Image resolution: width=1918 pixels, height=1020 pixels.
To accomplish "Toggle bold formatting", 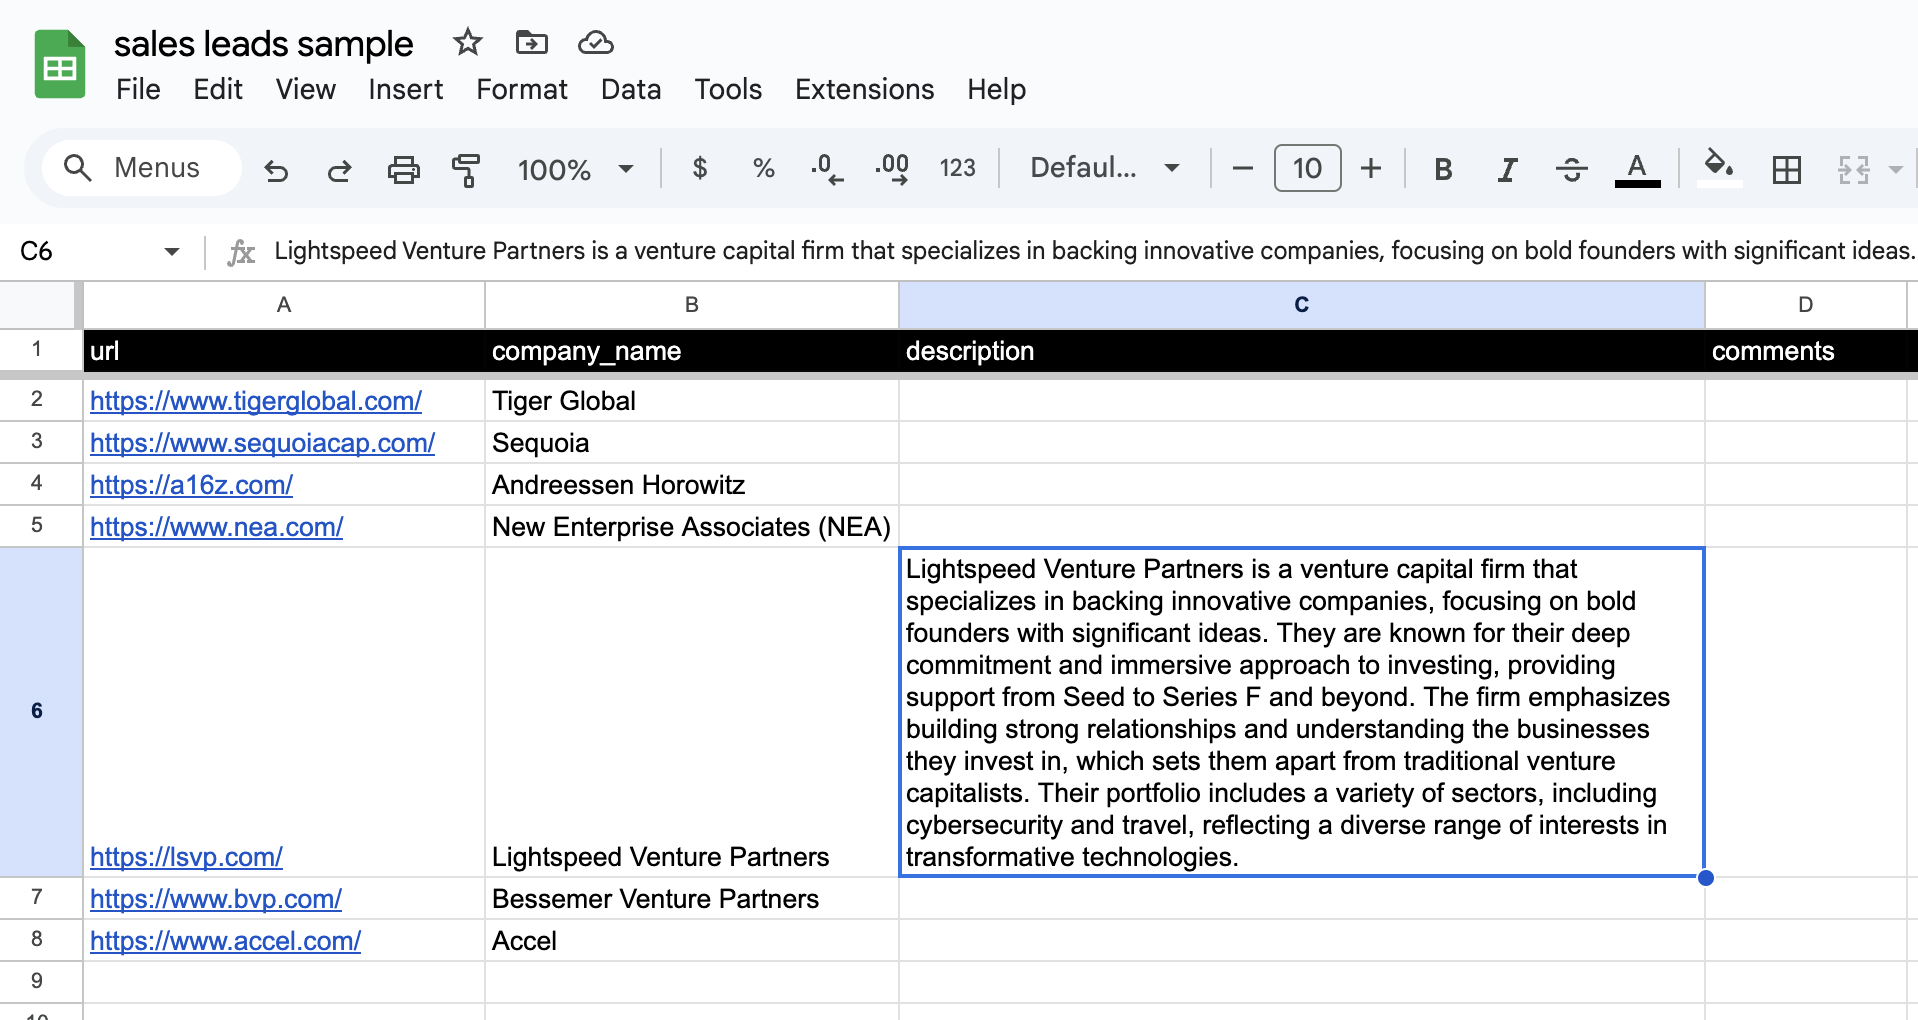I will coord(1442,169).
